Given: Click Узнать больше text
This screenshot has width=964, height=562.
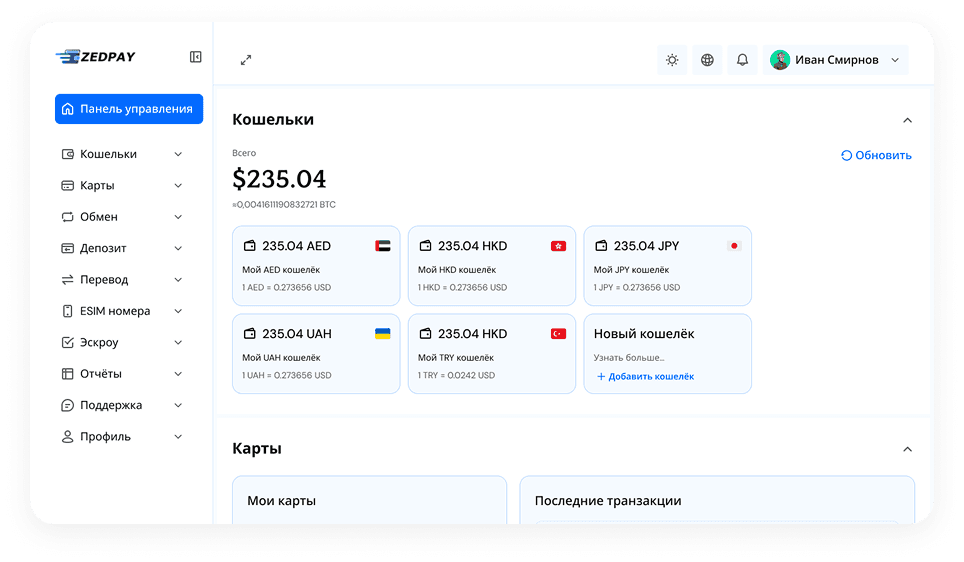Looking at the screenshot, I should (629, 358).
